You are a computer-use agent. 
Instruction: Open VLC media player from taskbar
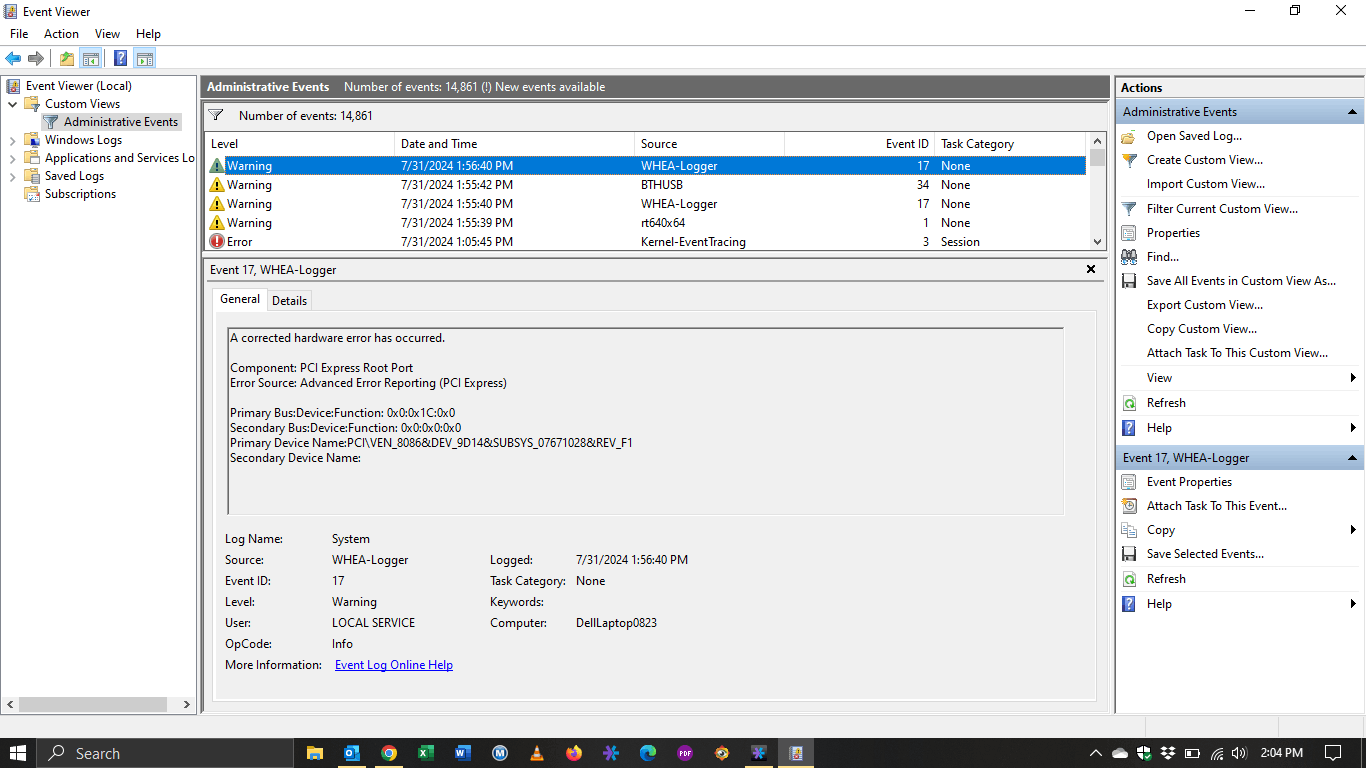(537, 753)
